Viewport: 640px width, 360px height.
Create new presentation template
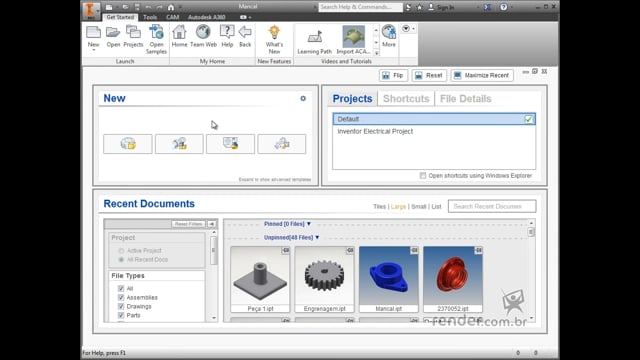tap(282, 144)
